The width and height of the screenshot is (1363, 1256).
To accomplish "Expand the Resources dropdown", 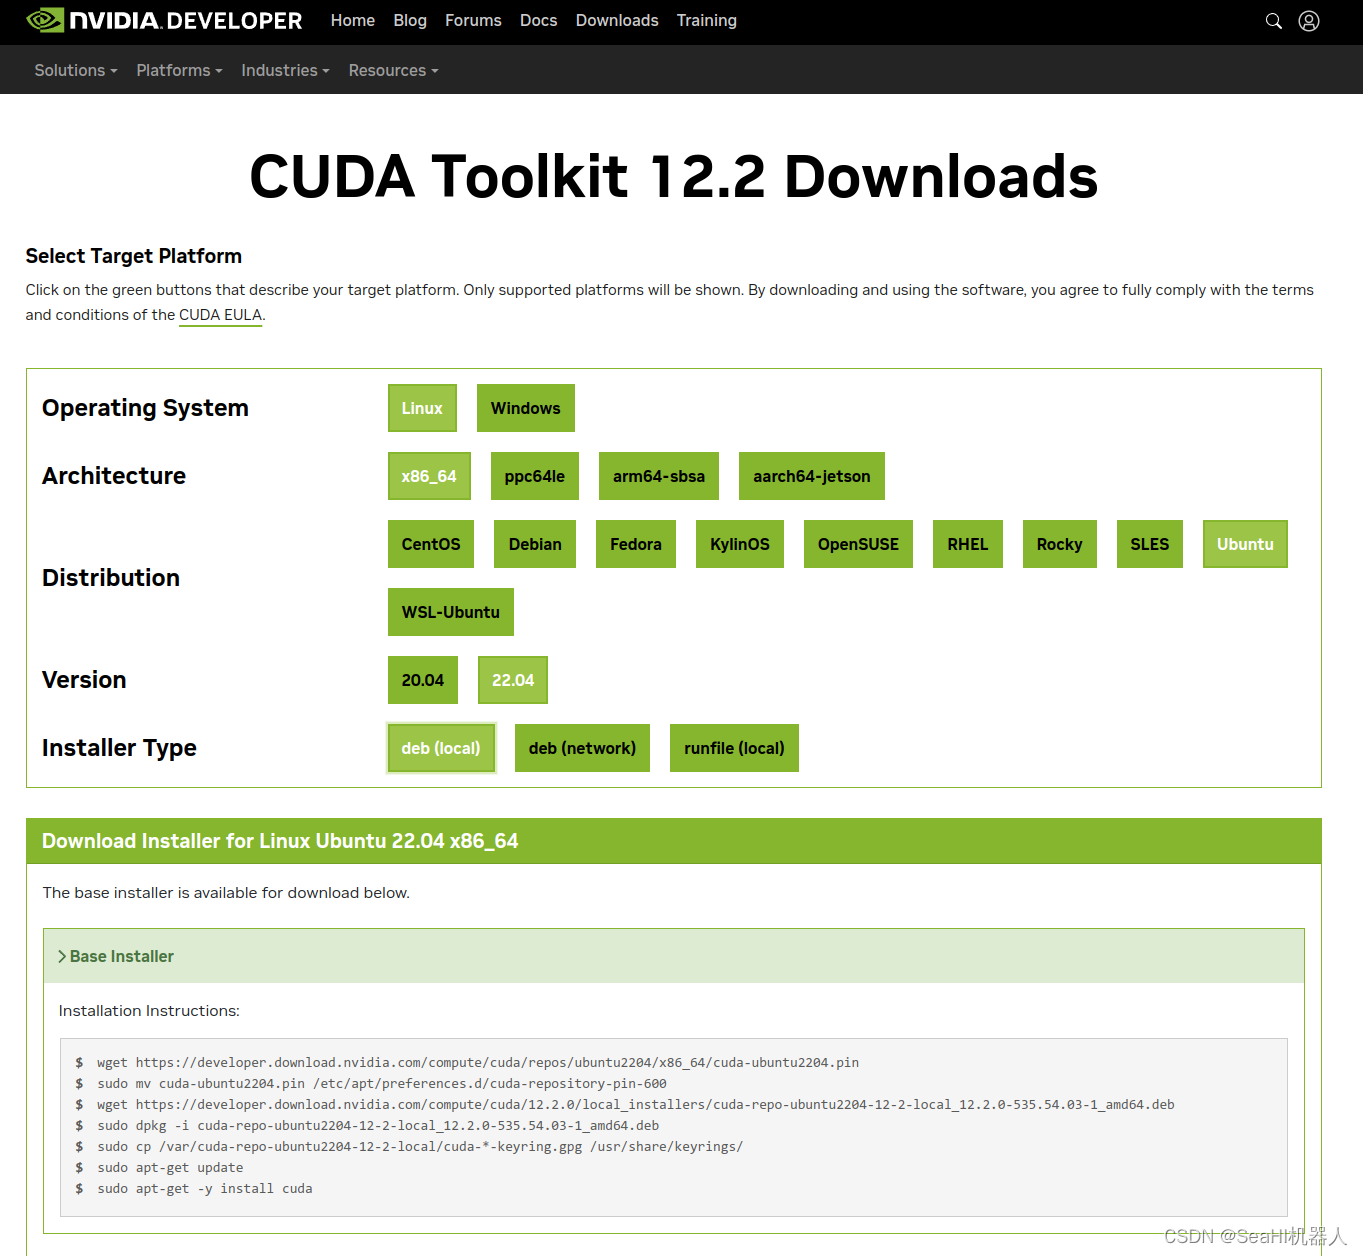I will [393, 70].
